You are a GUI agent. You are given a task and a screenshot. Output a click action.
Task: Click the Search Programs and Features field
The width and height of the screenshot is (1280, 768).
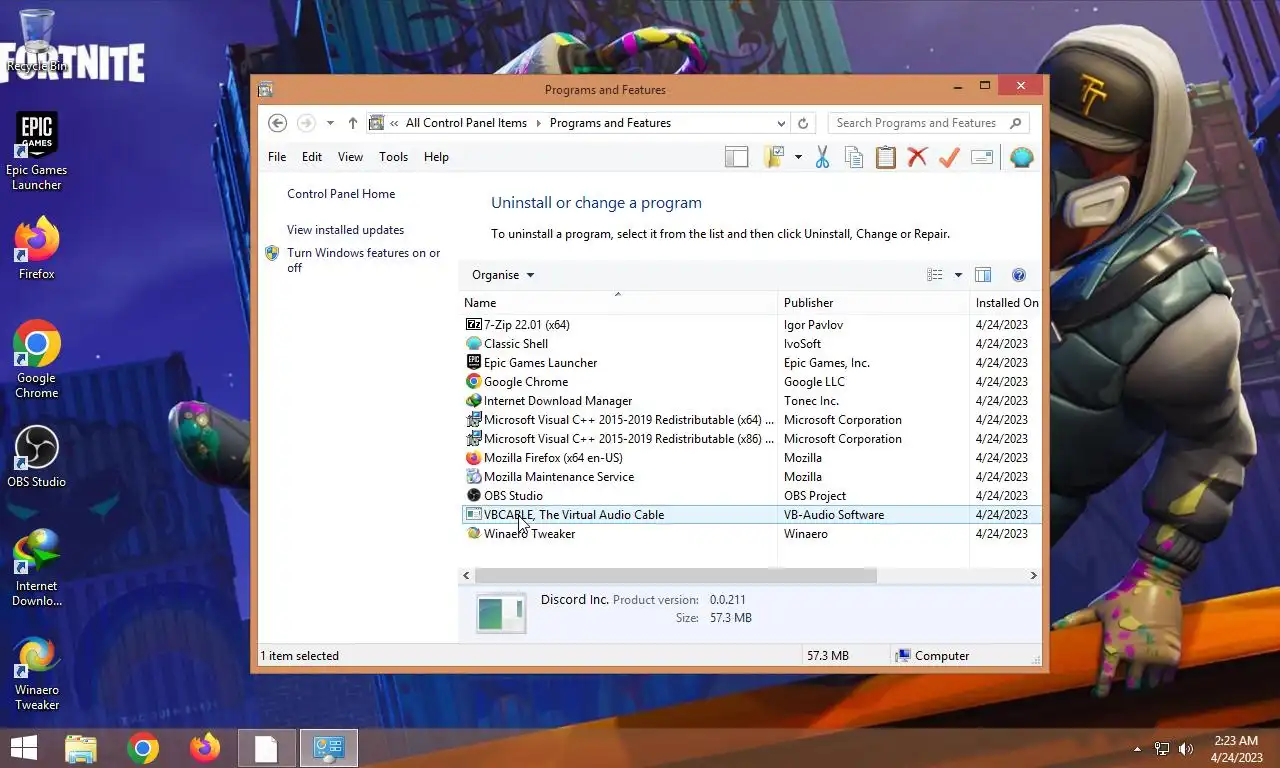[x=928, y=123]
